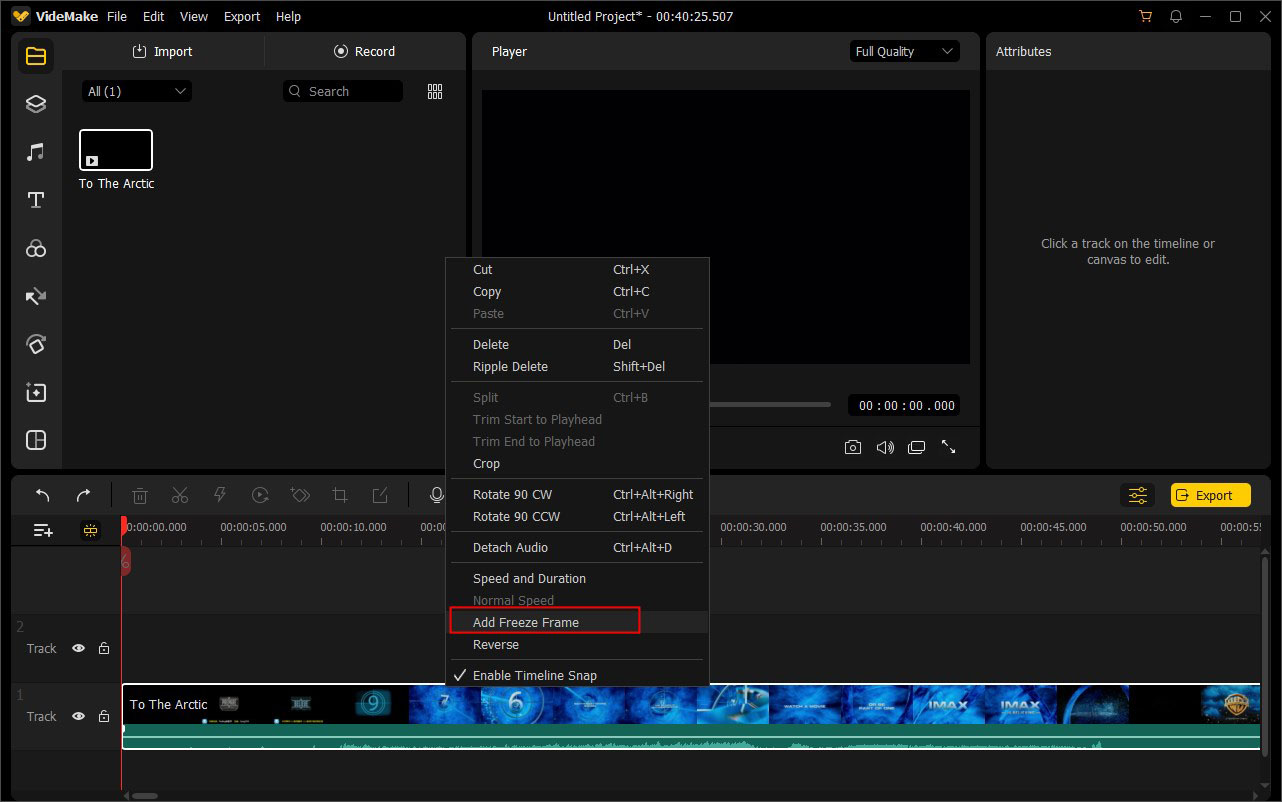Select the To The Arctic thumbnail
Viewport: 1282px width, 802px height.
tap(115, 146)
